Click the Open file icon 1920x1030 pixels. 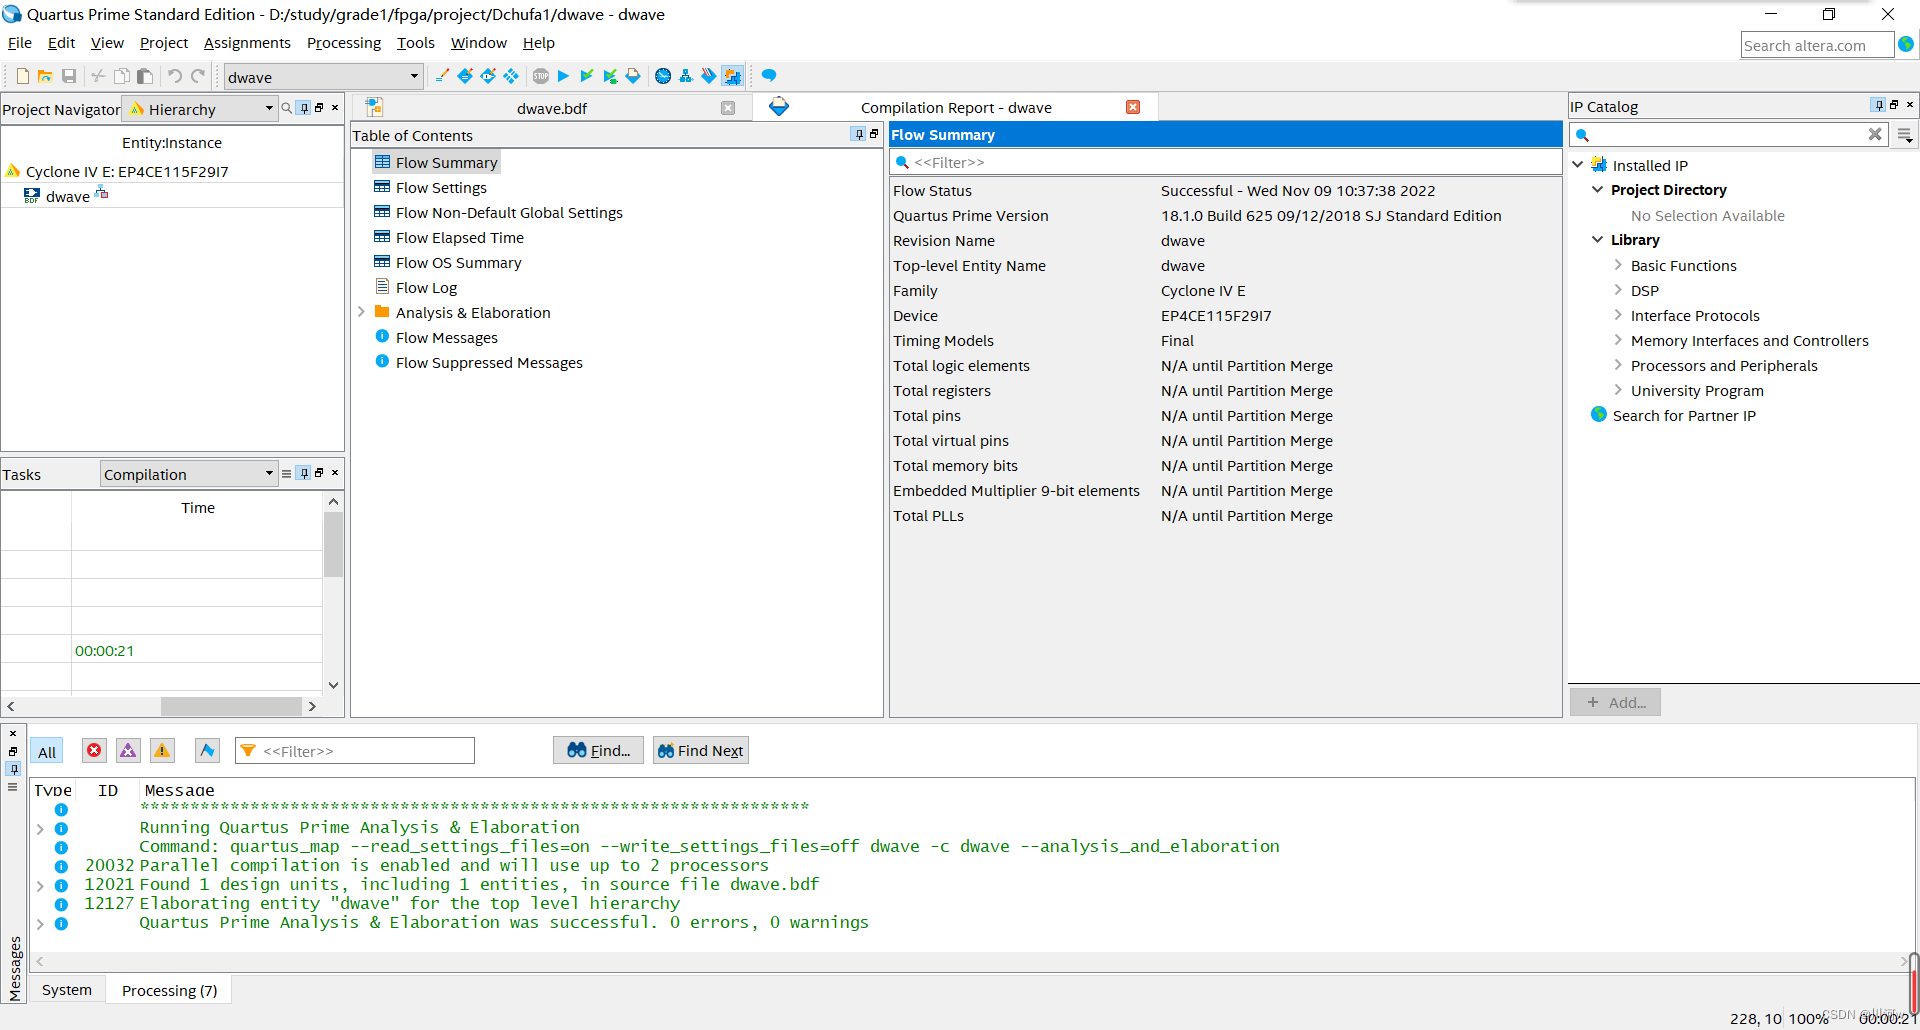tap(45, 76)
